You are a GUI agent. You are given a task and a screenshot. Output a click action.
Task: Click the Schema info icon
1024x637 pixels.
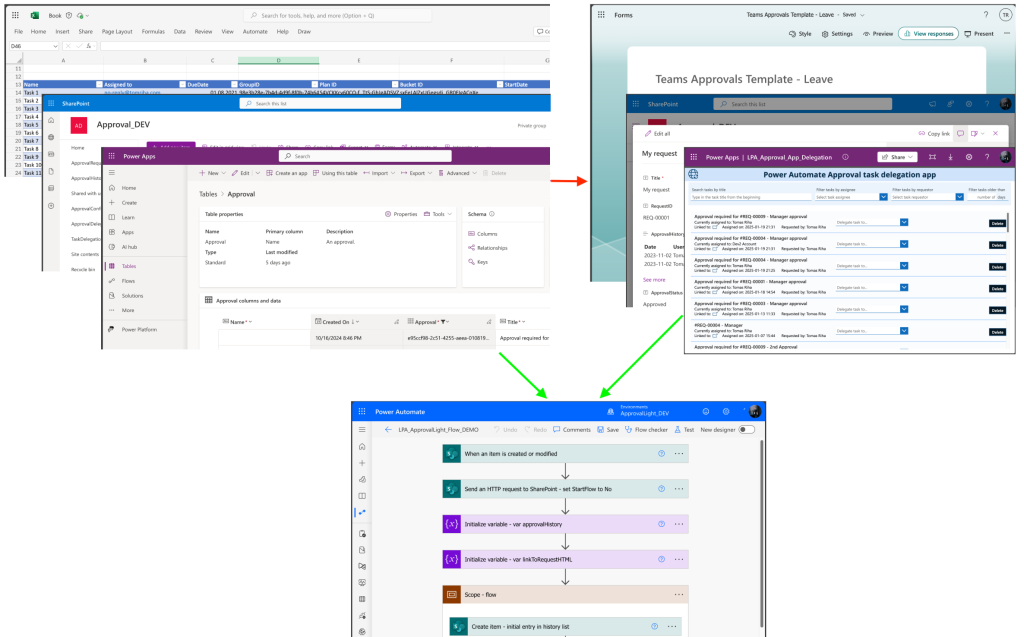click(492, 214)
